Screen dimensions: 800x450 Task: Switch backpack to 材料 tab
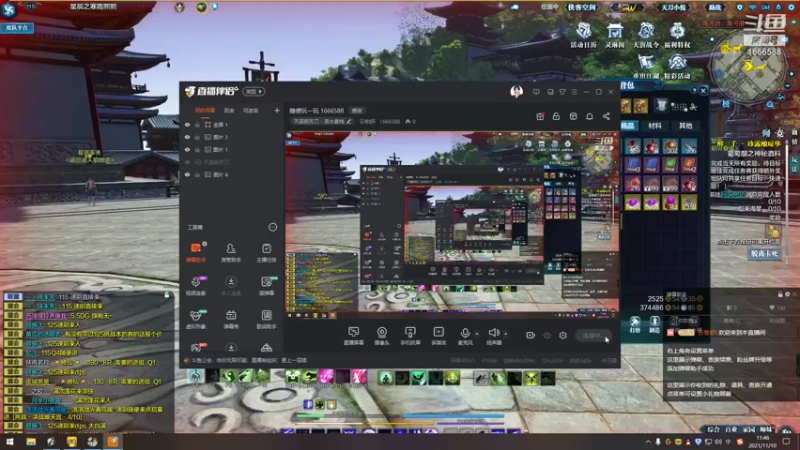pos(655,126)
